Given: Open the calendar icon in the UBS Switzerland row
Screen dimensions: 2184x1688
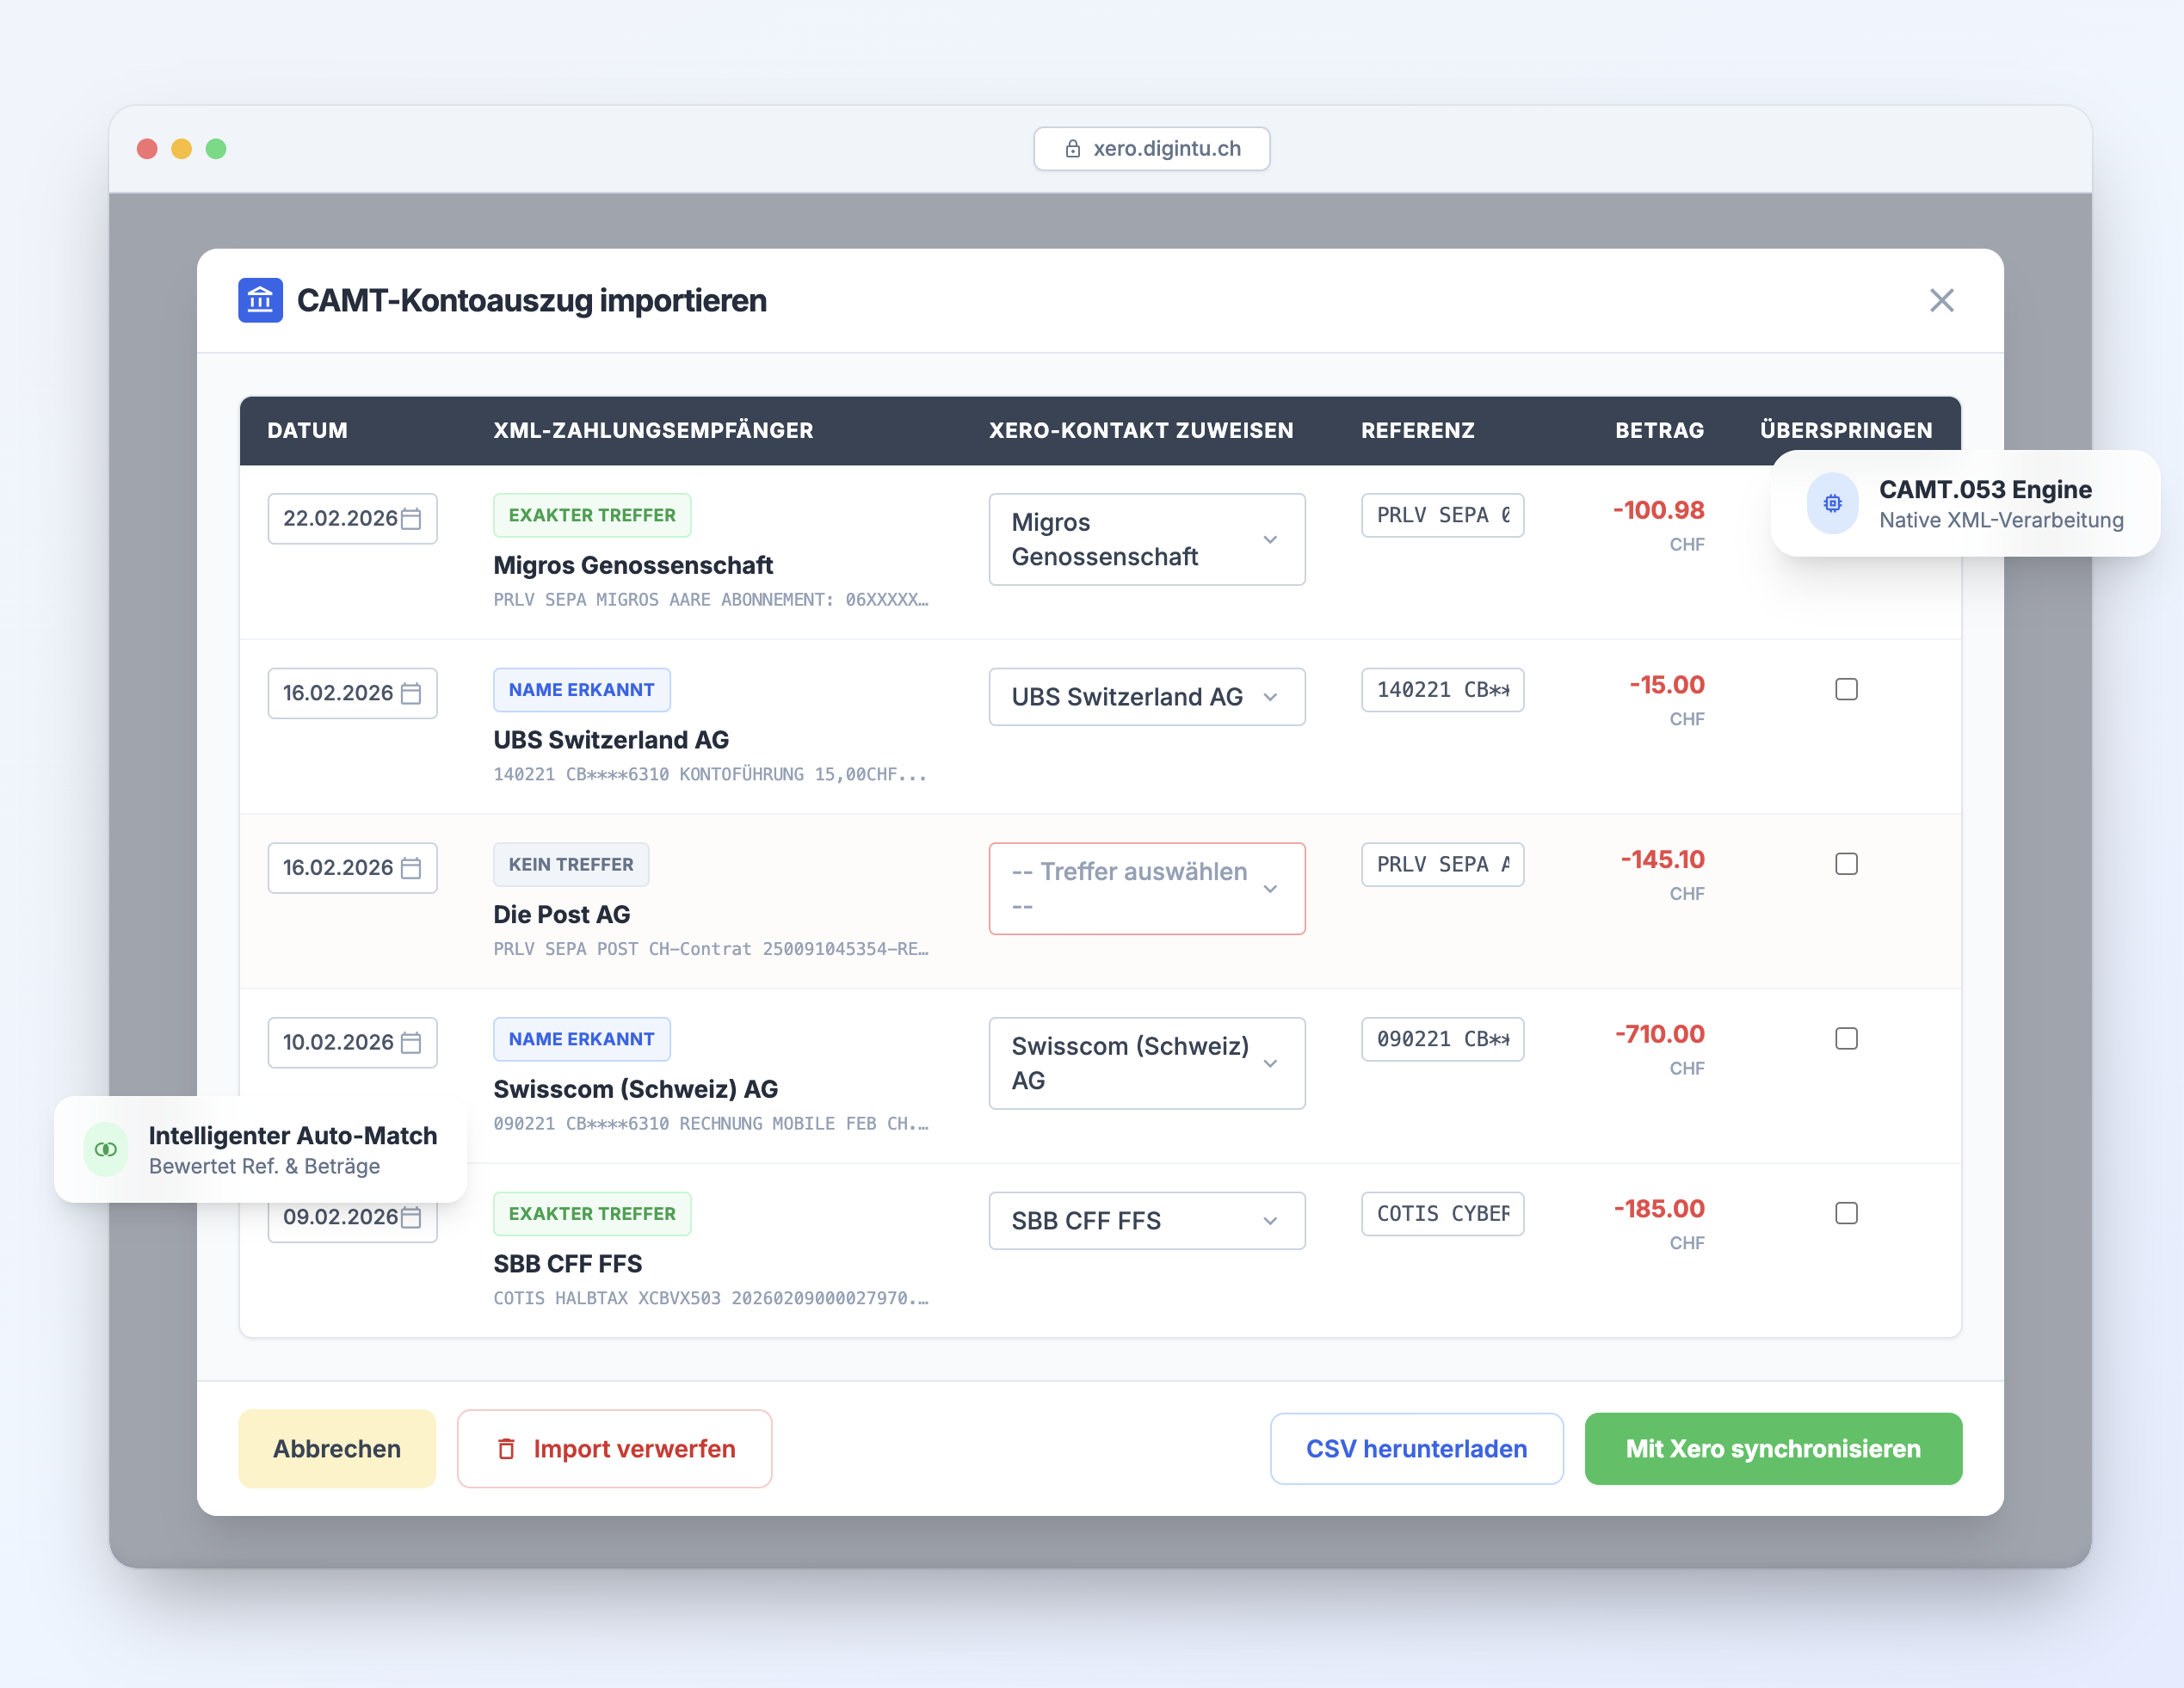Looking at the screenshot, I should coord(411,693).
